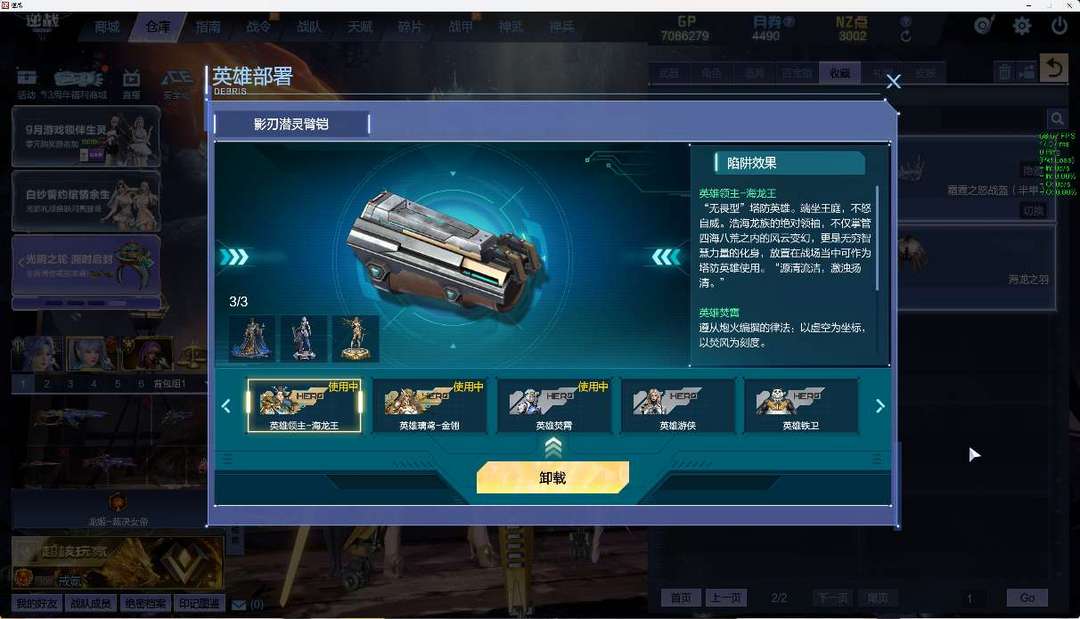This screenshot has height=619, width=1080.
Task: Expand the upward chevron above 卸载
Action: point(553,448)
